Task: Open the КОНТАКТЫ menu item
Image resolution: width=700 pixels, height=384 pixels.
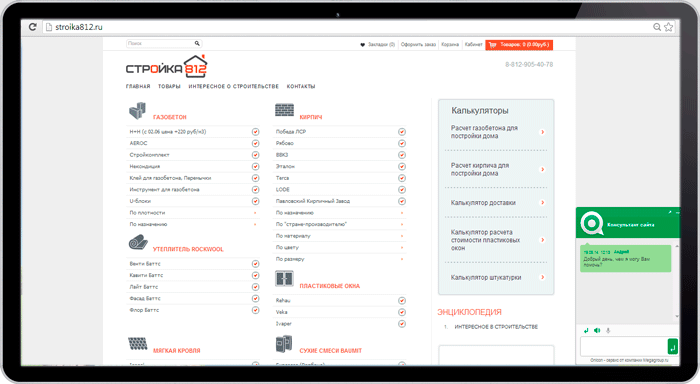Action: 301,86
